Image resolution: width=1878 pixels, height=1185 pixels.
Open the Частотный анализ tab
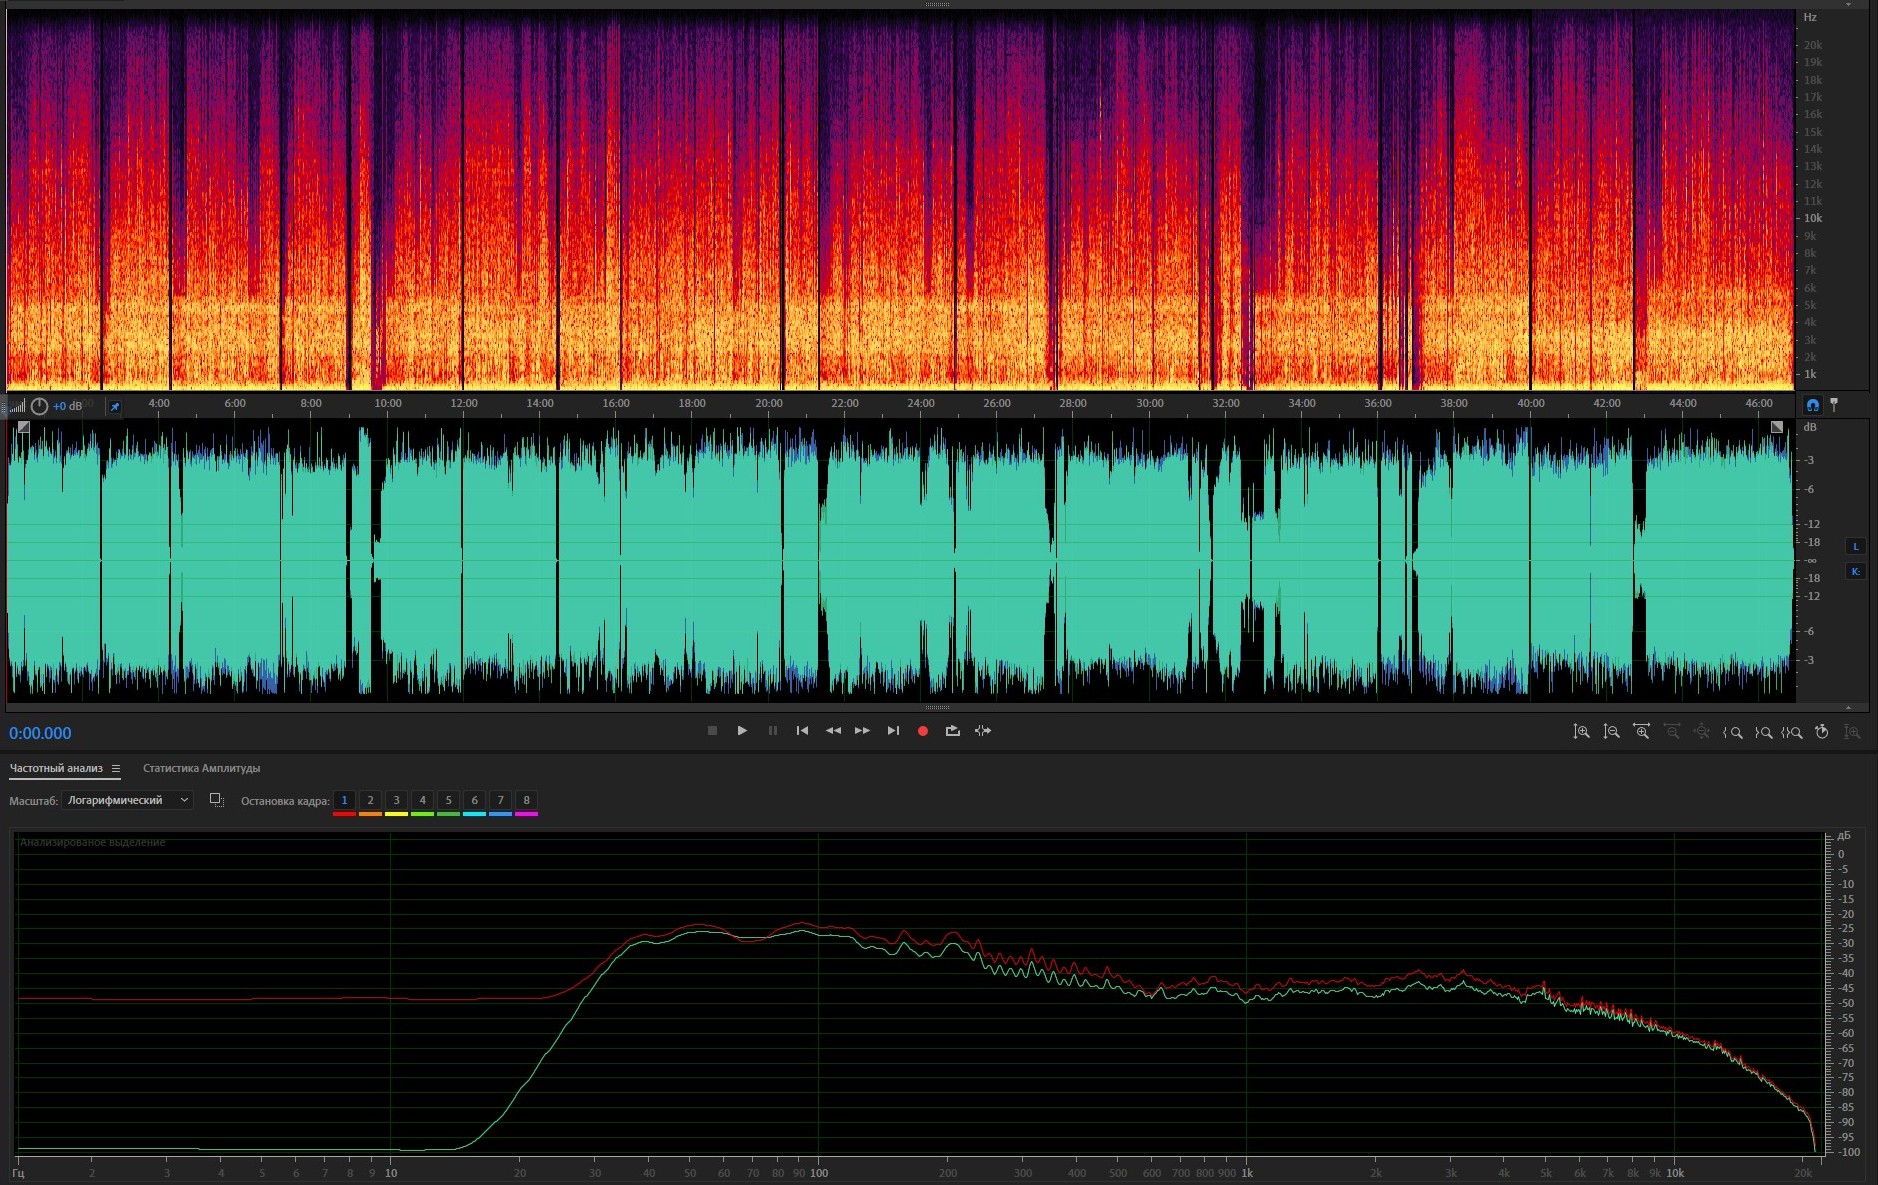pos(56,768)
